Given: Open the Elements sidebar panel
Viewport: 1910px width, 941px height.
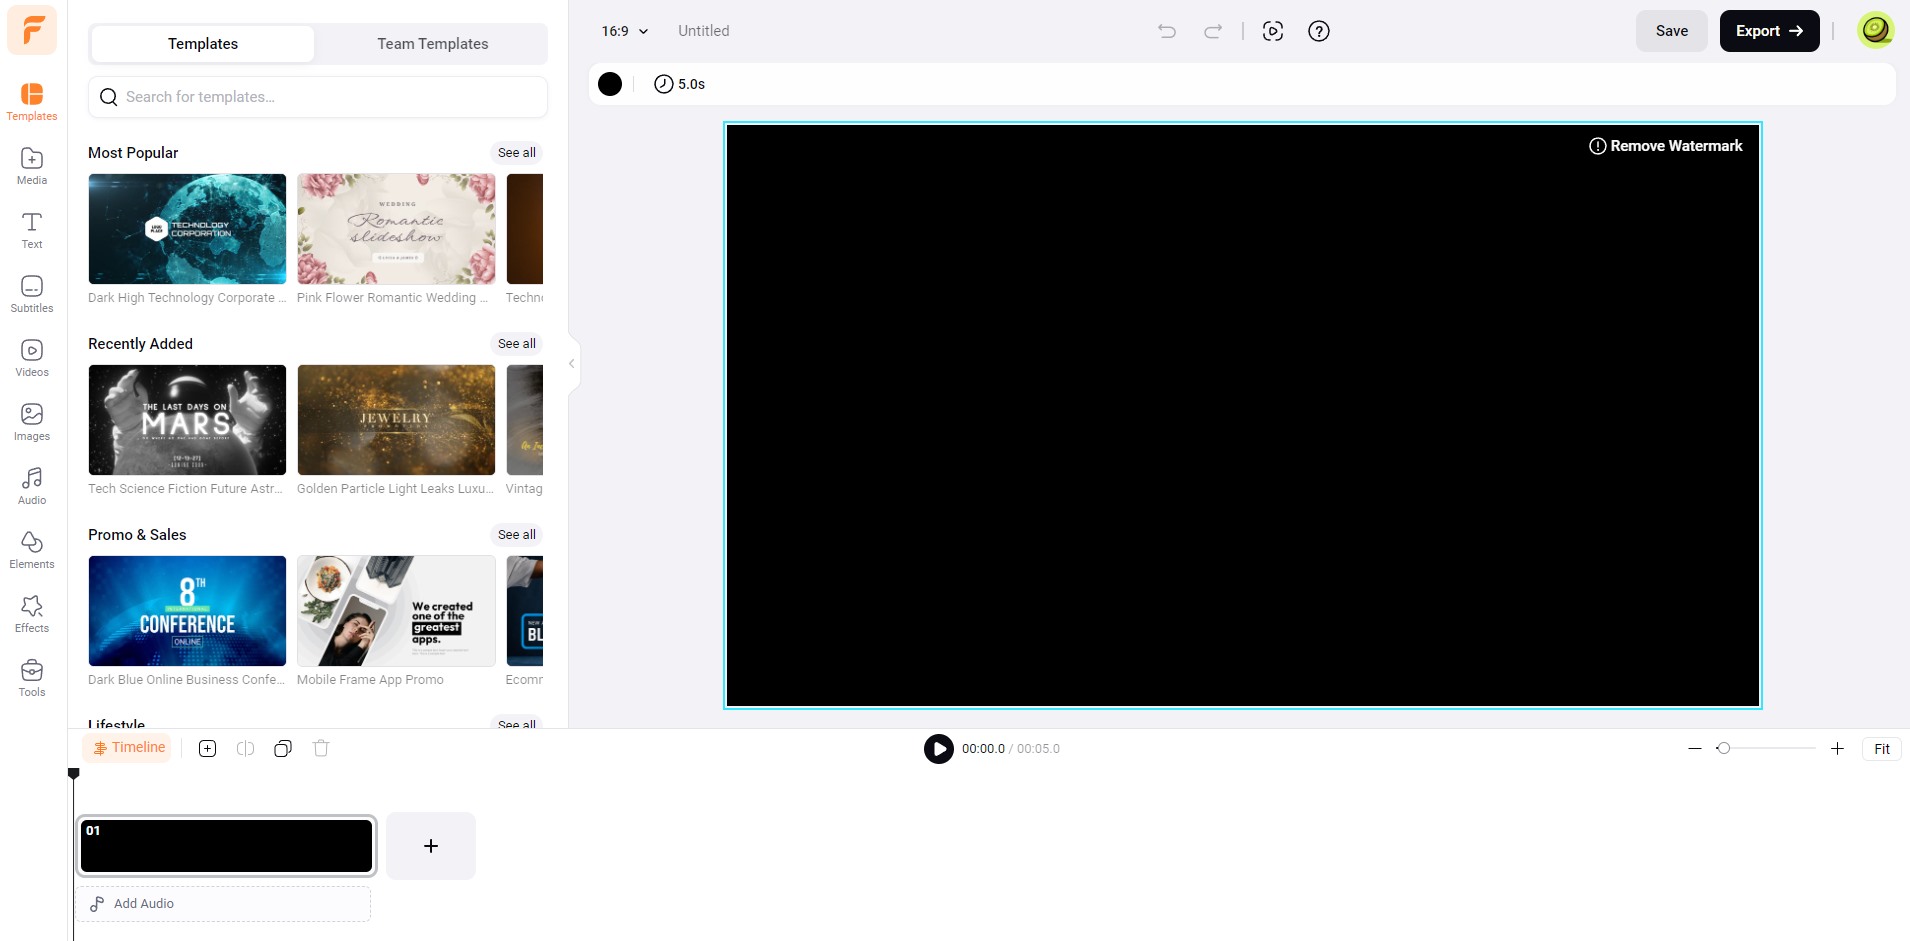Looking at the screenshot, I should (x=32, y=550).
